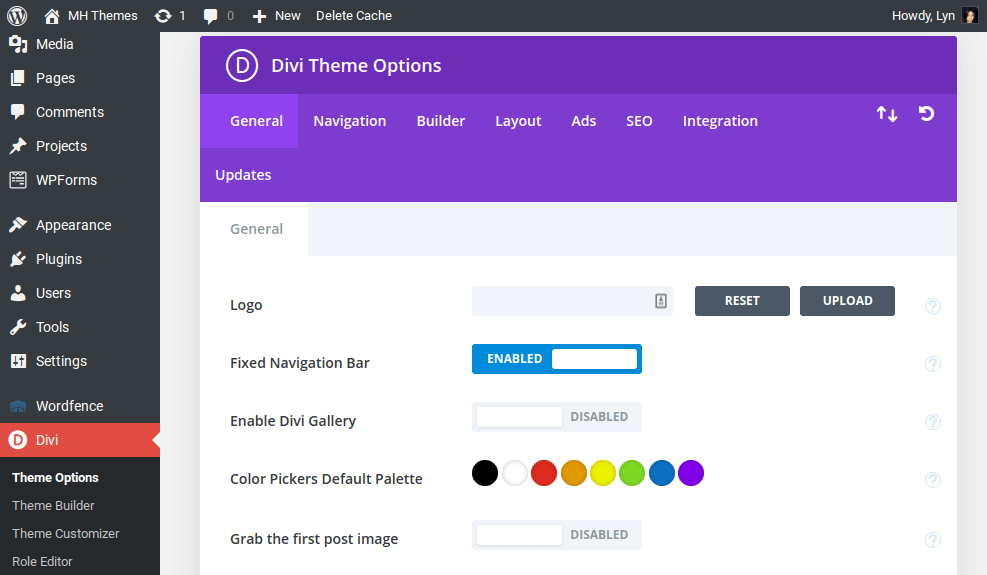
Task: Open Users menu
Action: pyautogui.click(x=80, y=293)
